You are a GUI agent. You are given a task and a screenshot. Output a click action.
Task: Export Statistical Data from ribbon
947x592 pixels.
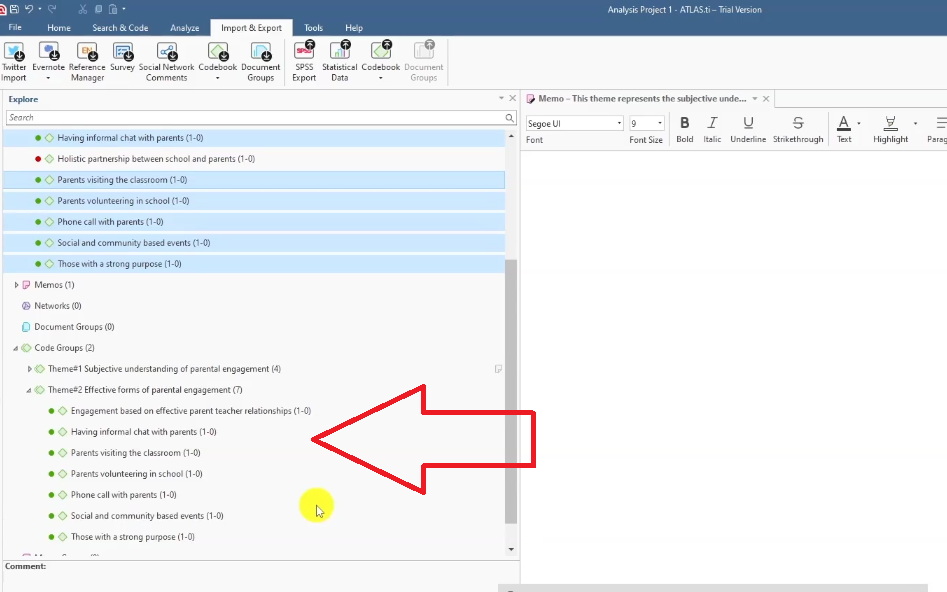(340, 51)
